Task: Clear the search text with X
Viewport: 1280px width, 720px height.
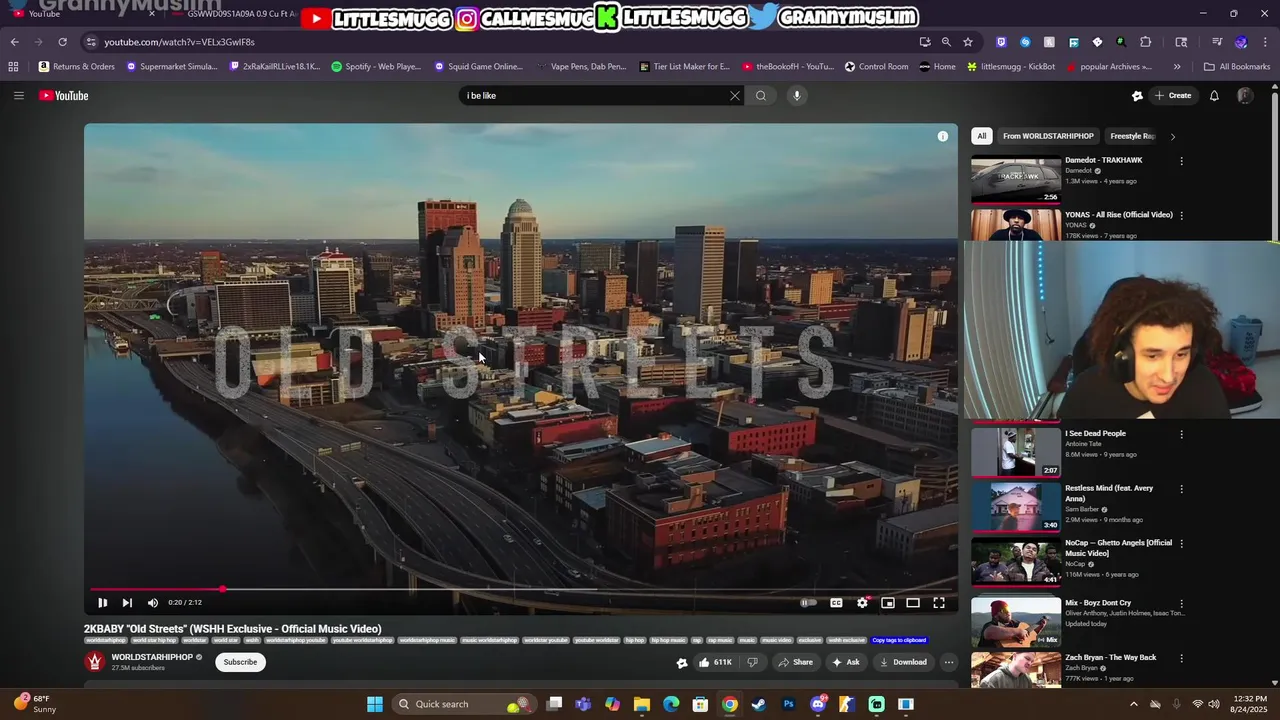Action: [x=735, y=96]
